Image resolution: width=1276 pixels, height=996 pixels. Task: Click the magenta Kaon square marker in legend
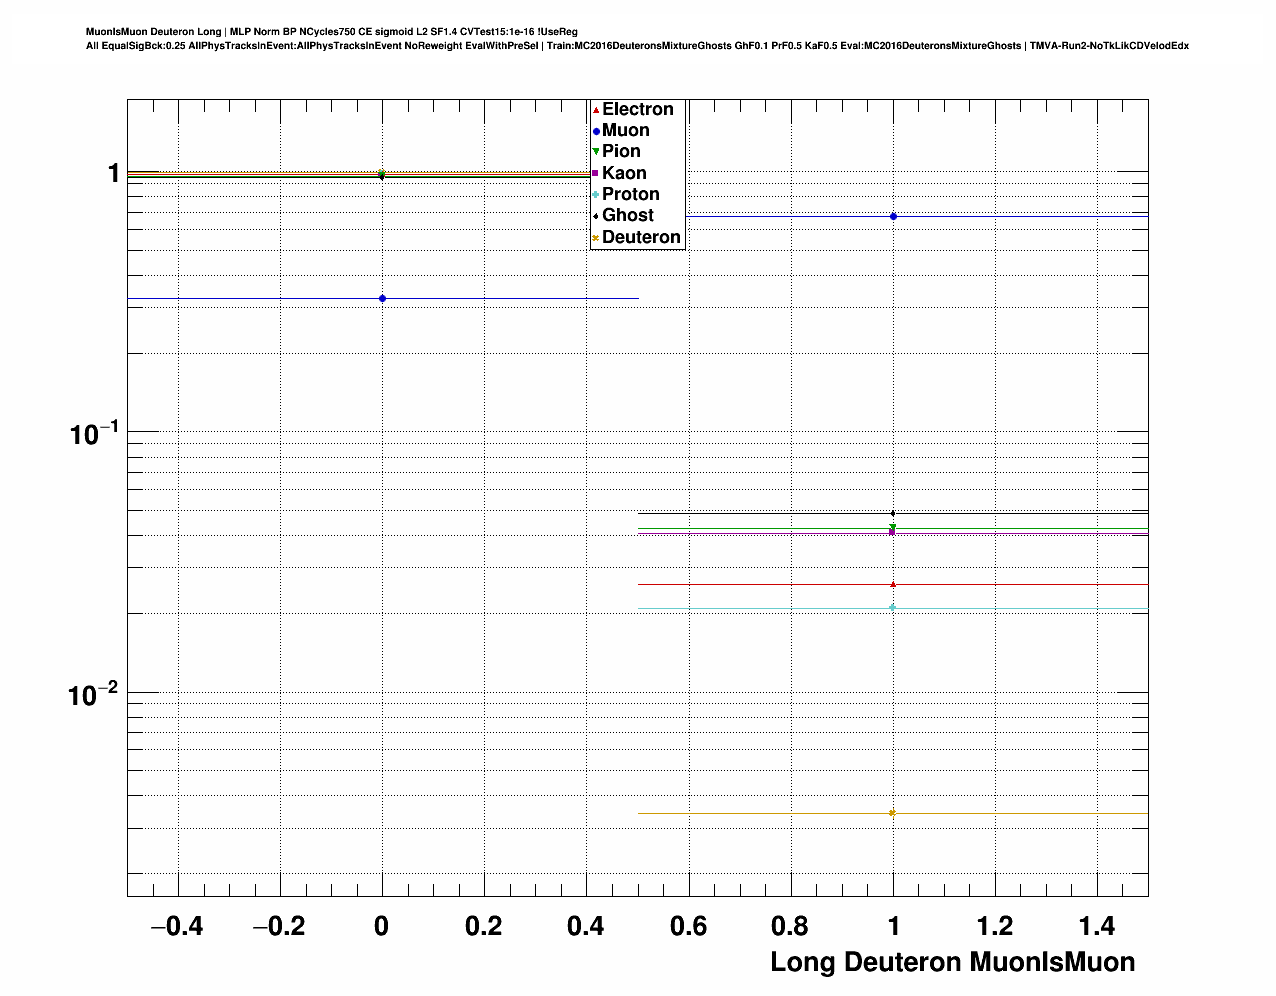[596, 174]
